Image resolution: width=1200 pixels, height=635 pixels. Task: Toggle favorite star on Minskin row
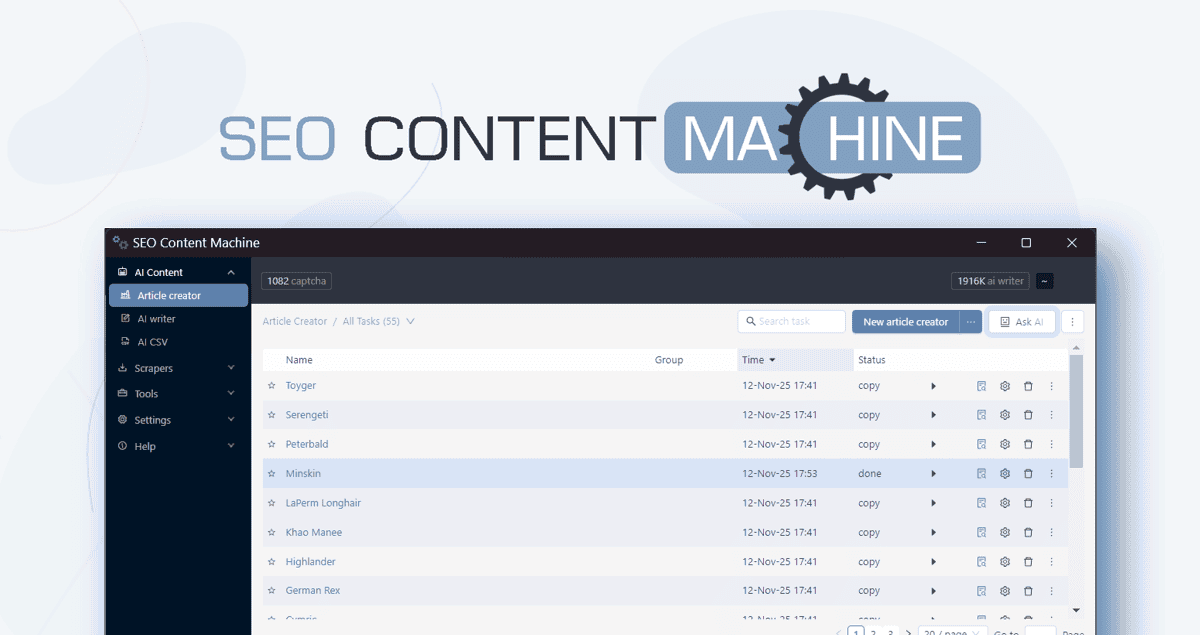(271, 474)
